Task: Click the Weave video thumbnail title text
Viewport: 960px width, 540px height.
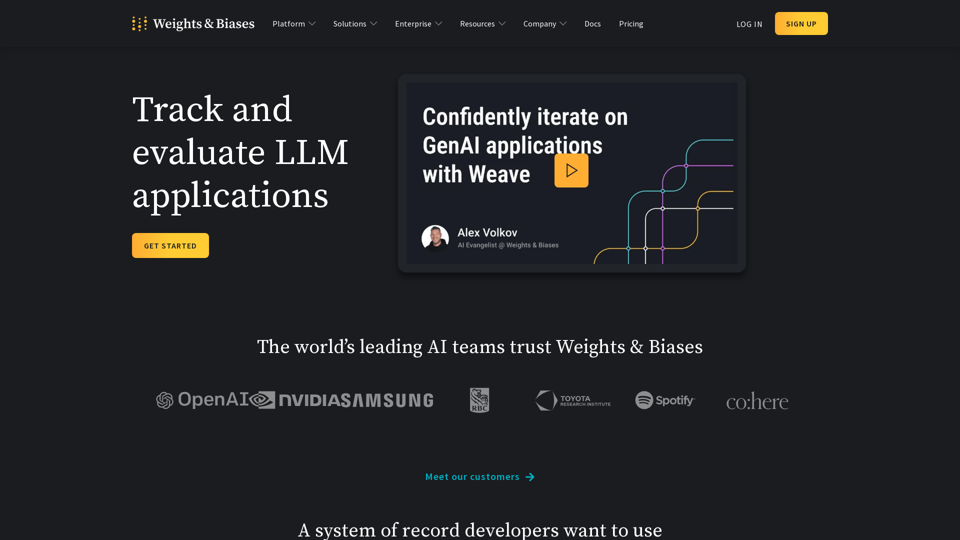Action: [525, 146]
